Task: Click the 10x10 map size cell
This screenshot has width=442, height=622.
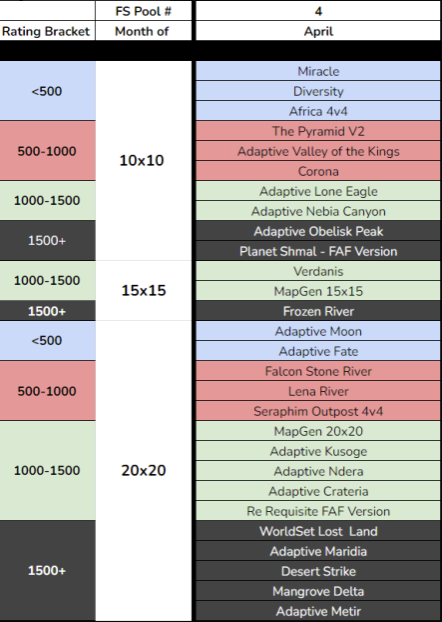Action: tap(143, 161)
